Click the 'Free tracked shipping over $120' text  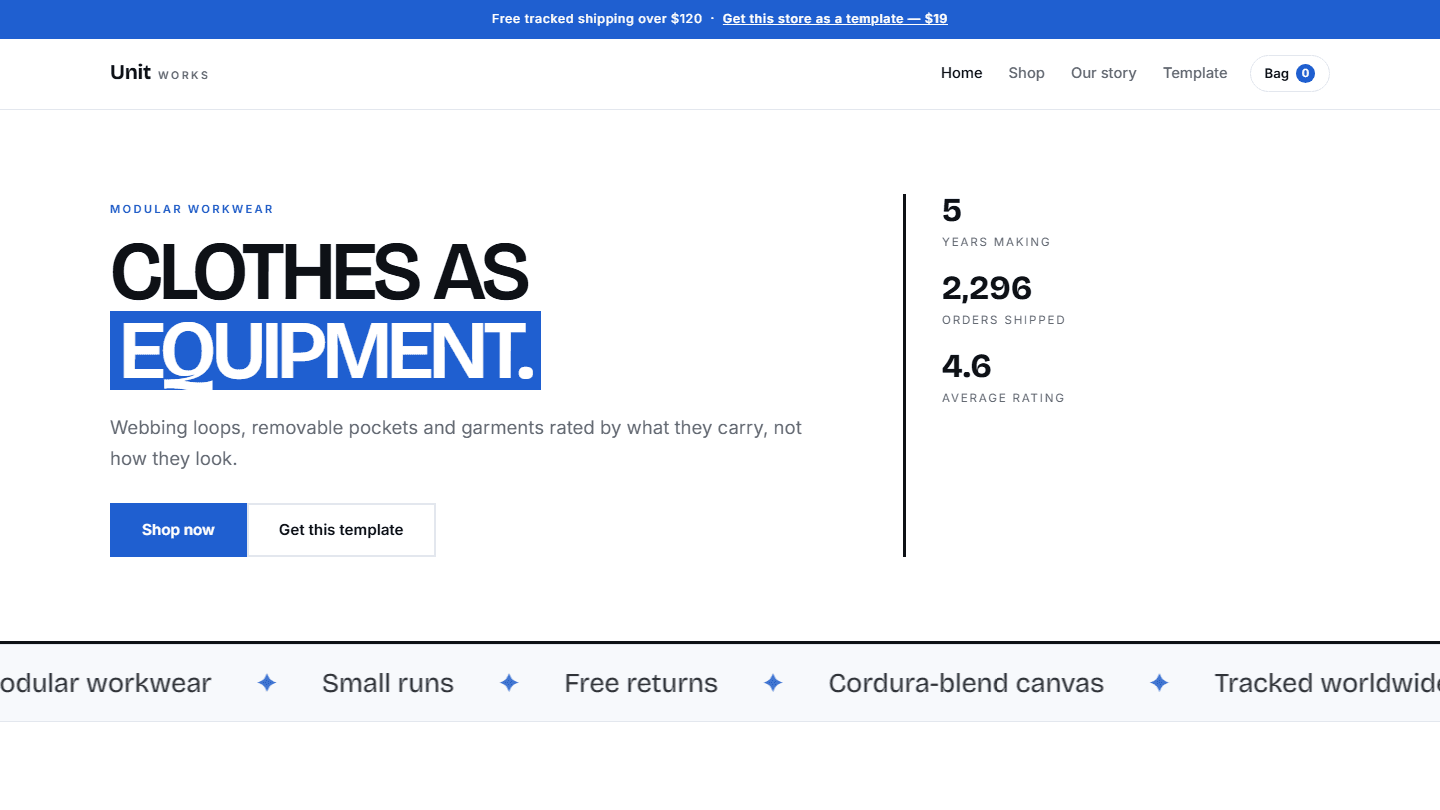(x=597, y=19)
